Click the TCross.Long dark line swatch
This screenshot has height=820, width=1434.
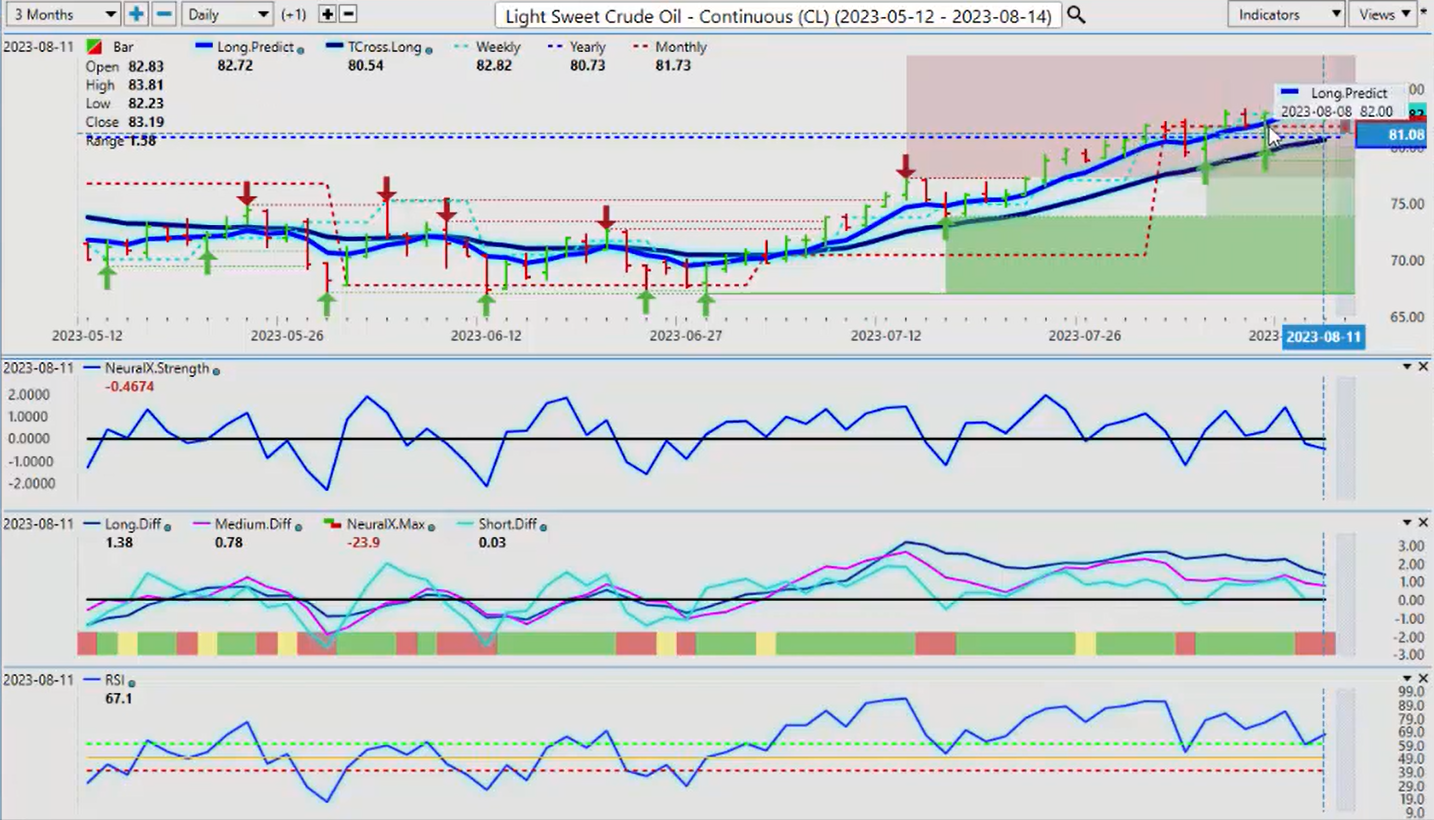coord(334,47)
